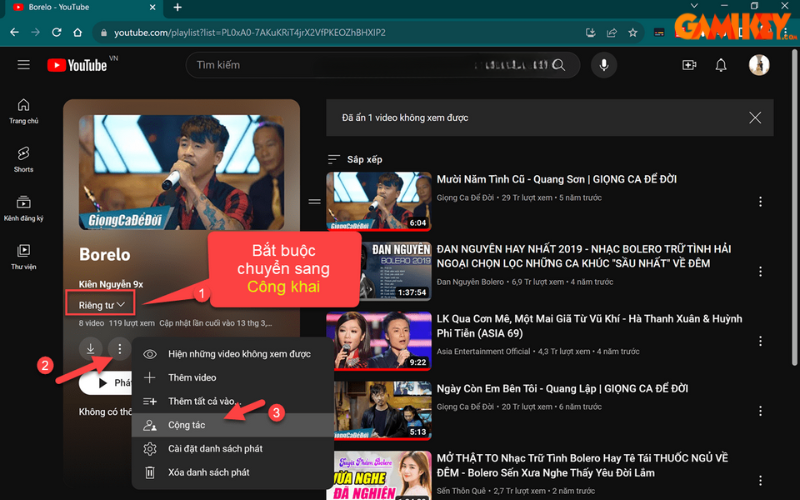Open options for MỞ THẬT TO Nhạc Trữ Tình video

coord(760,480)
